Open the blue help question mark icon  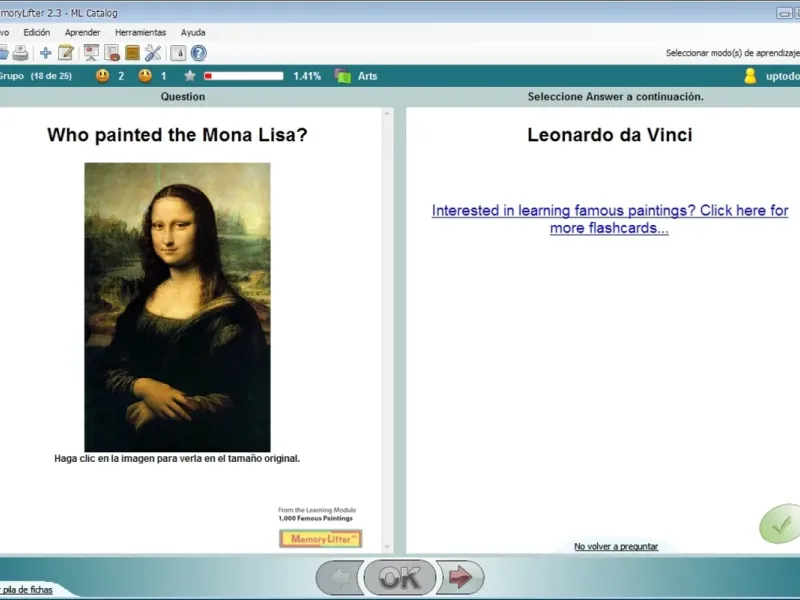click(198, 53)
